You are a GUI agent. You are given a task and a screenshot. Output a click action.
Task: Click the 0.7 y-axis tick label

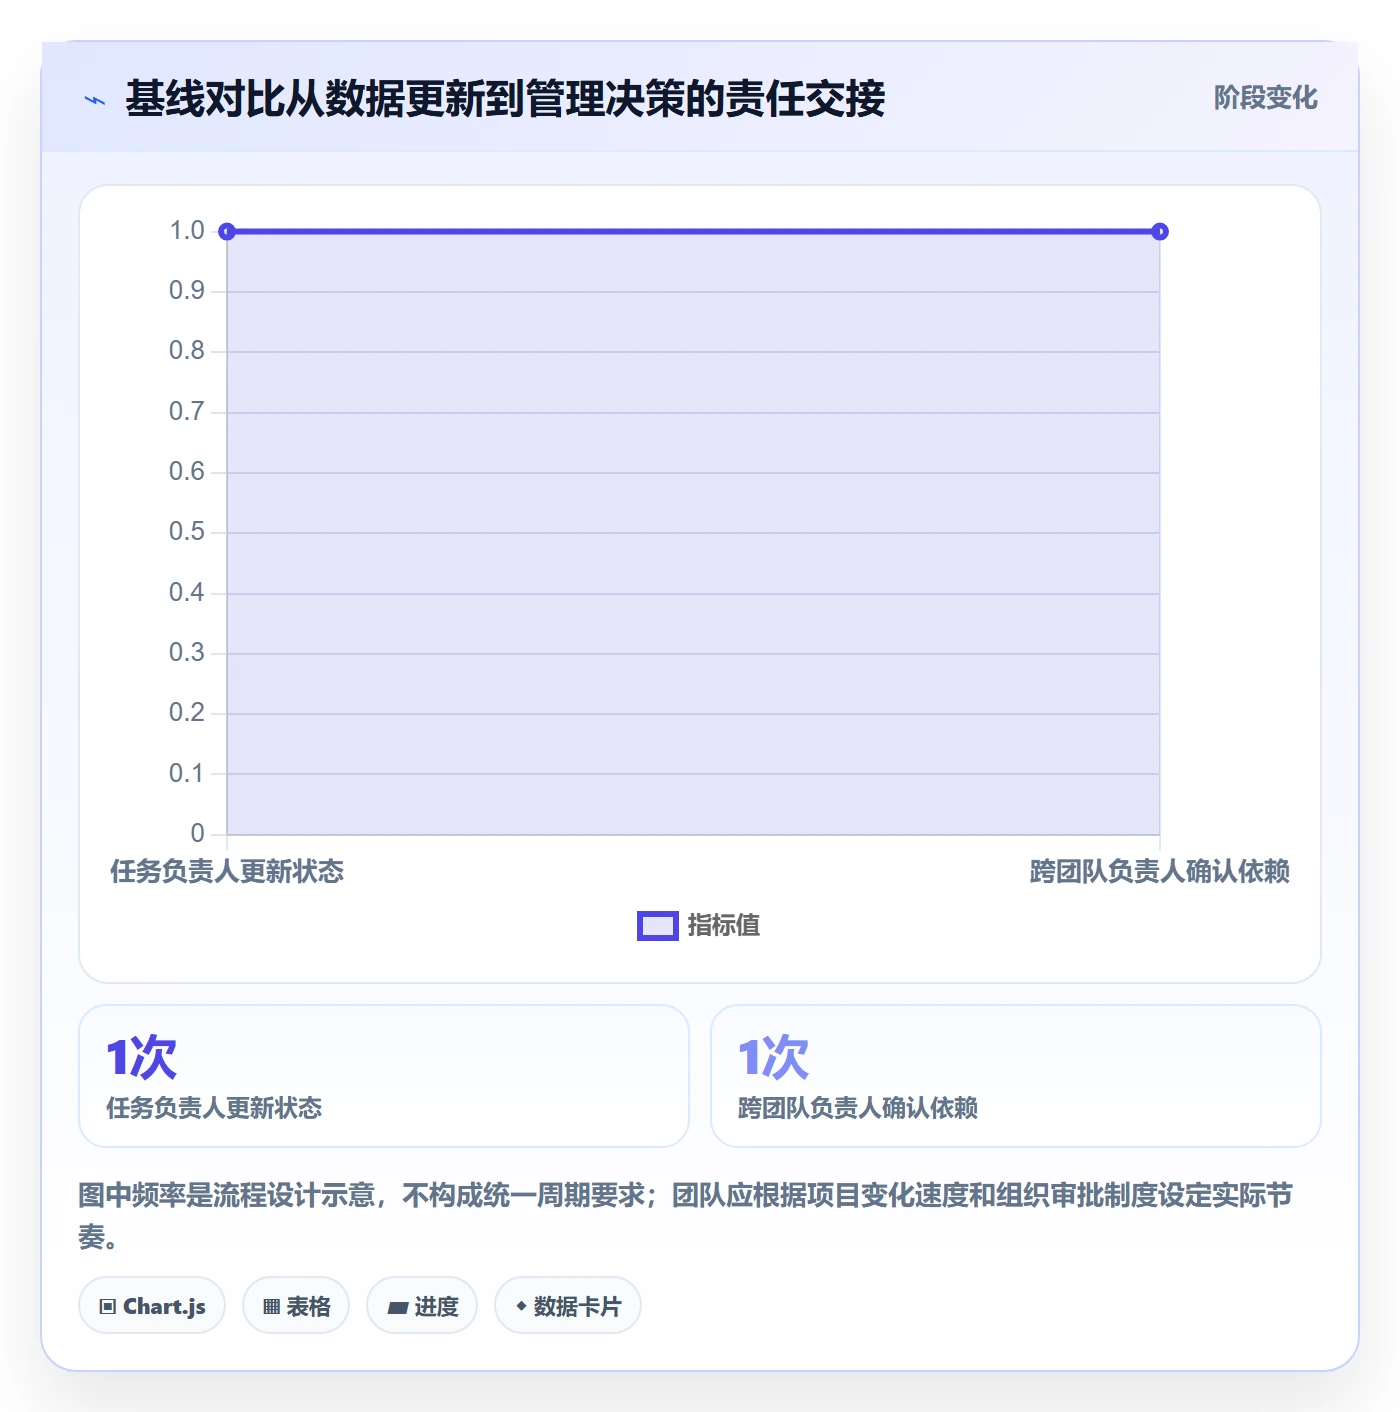187,412
